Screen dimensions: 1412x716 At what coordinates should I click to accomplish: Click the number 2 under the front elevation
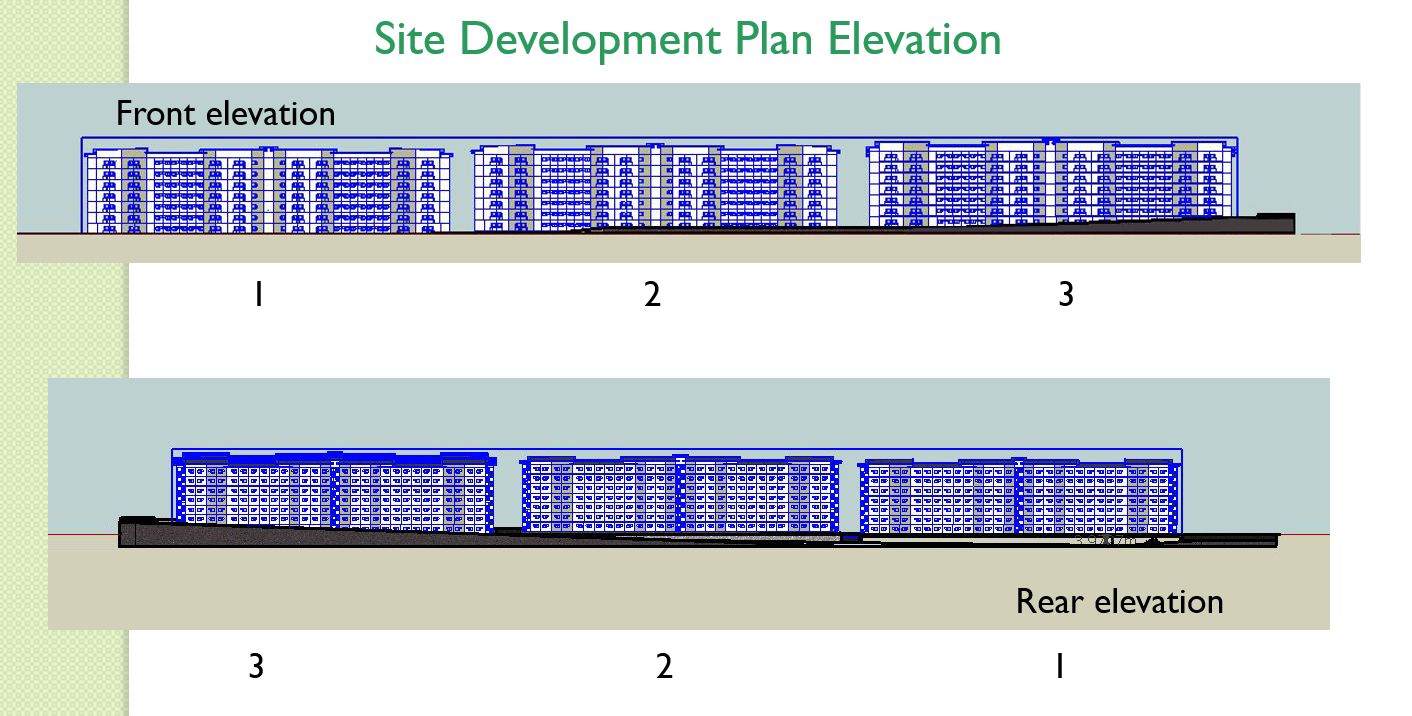coord(653,293)
